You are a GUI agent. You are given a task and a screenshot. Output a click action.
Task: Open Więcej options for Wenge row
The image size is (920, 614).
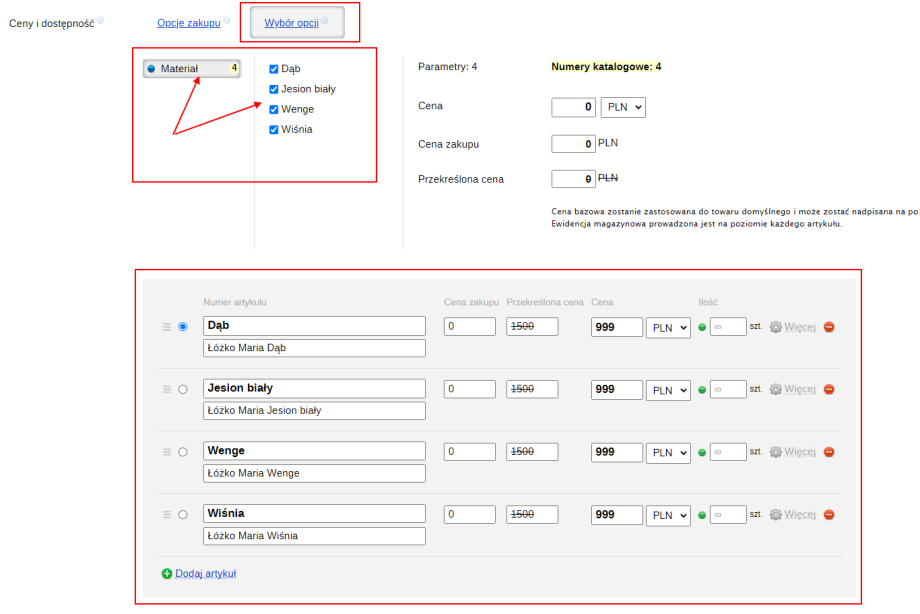[x=800, y=452]
